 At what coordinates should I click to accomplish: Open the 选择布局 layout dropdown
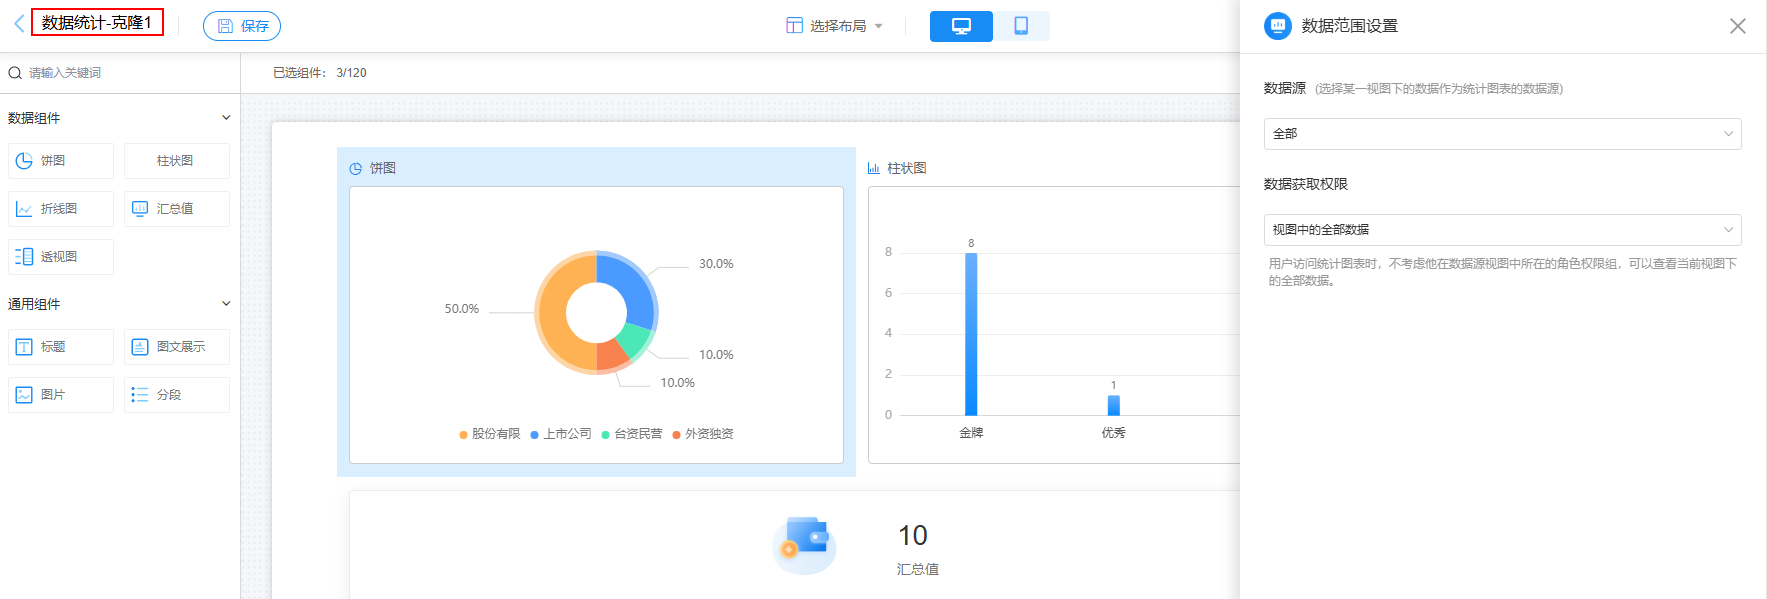(x=835, y=26)
